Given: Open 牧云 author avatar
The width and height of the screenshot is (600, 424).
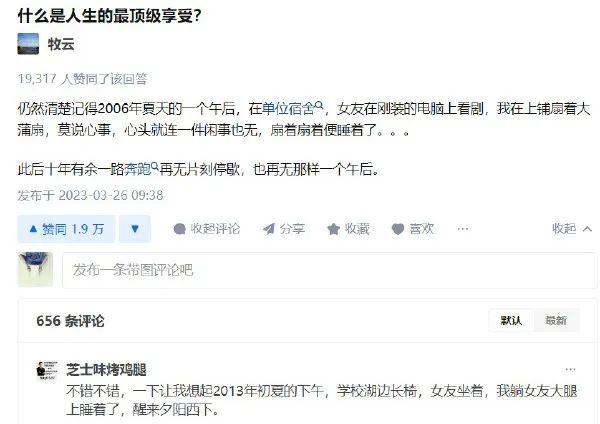Looking at the screenshot, I should 28,44.
